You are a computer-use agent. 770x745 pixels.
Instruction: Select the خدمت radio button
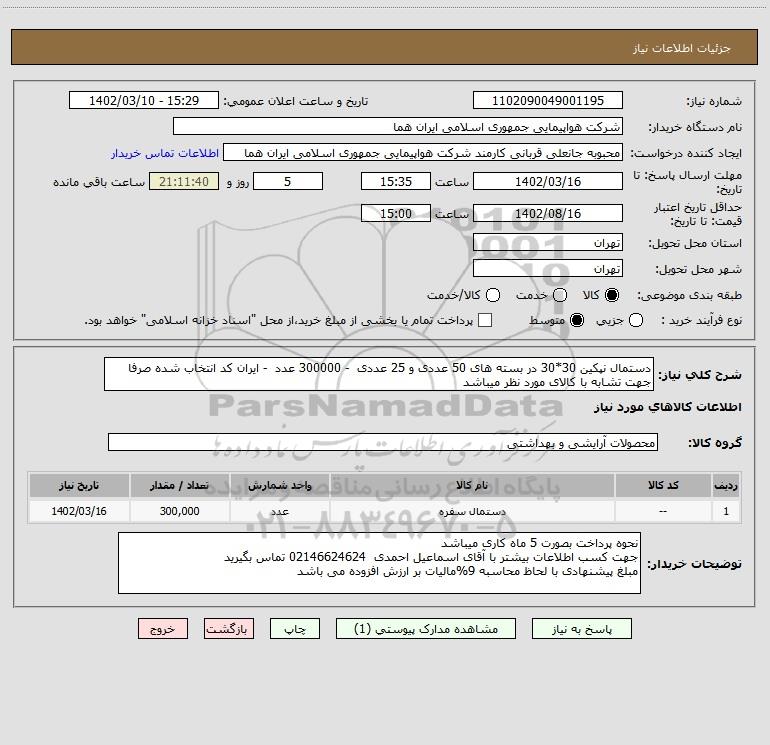pyautogui.click(x=560, y=295)
